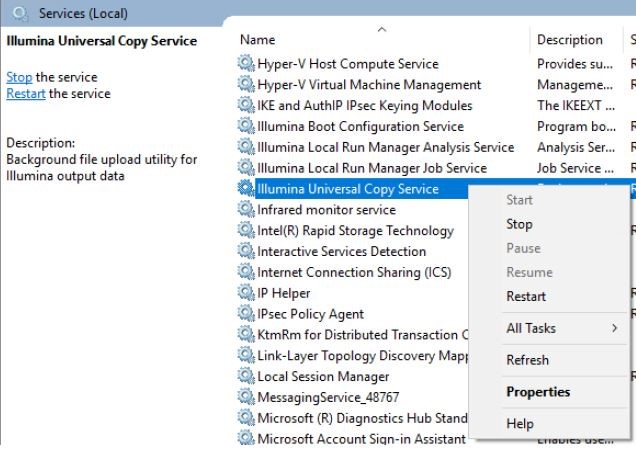The image size is (636, 449).
Task: Click the Description column header
Action: click(569, 40)
